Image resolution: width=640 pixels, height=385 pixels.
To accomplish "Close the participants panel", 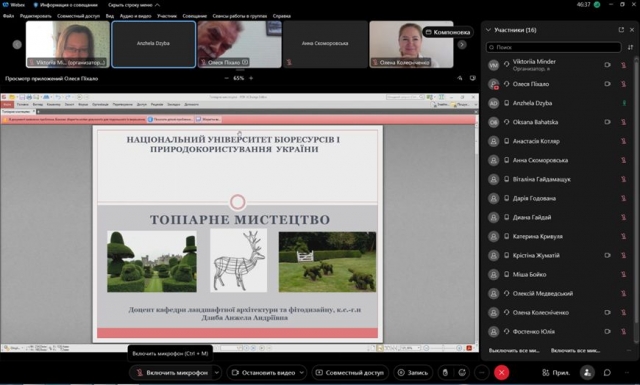I will click(632, 30).
